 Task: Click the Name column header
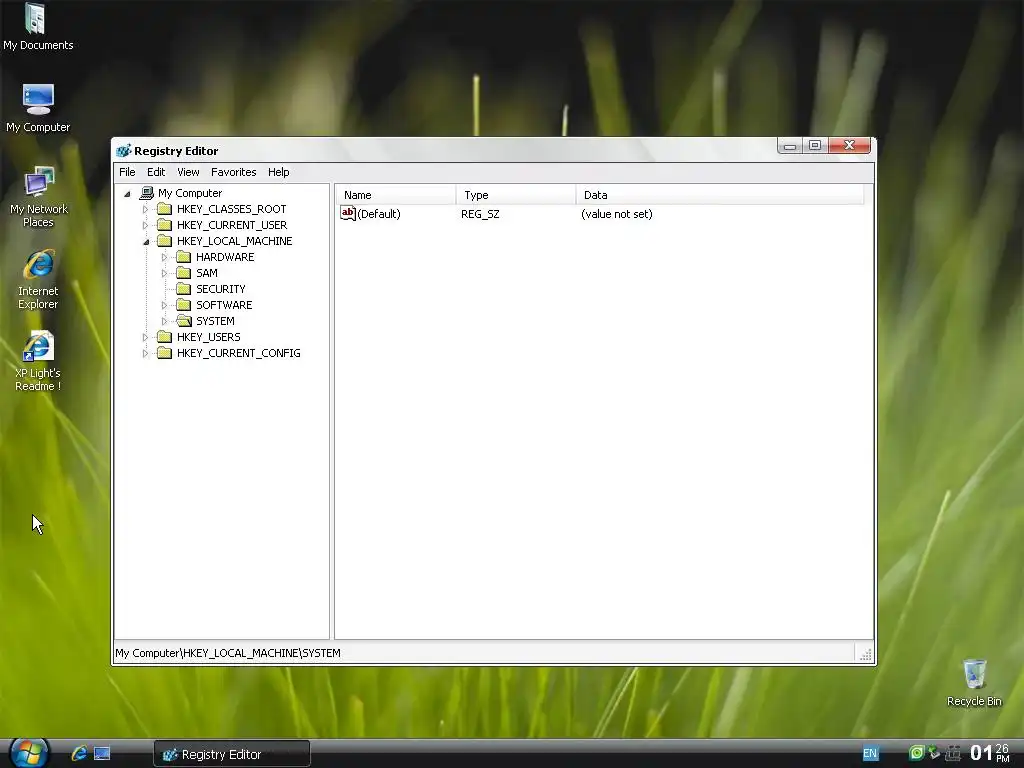[396, 195]
